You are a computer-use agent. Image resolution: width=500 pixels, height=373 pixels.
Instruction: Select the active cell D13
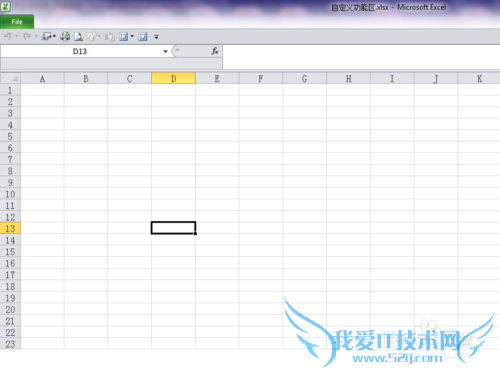[x=173, y=228]
